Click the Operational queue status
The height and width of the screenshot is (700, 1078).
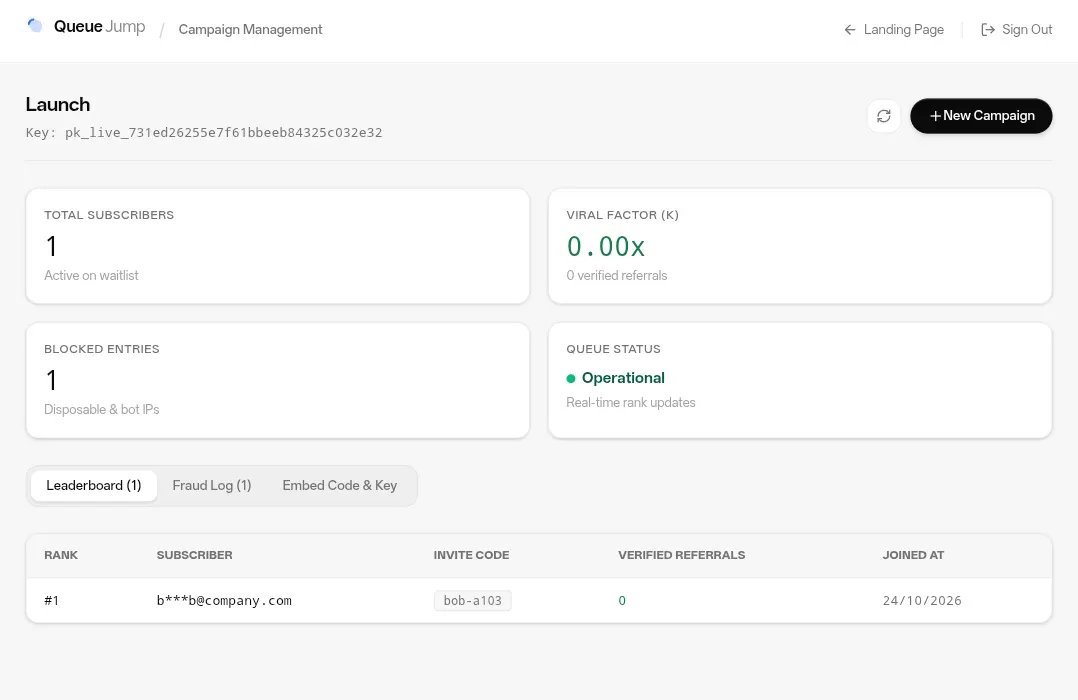pos(616,378)
